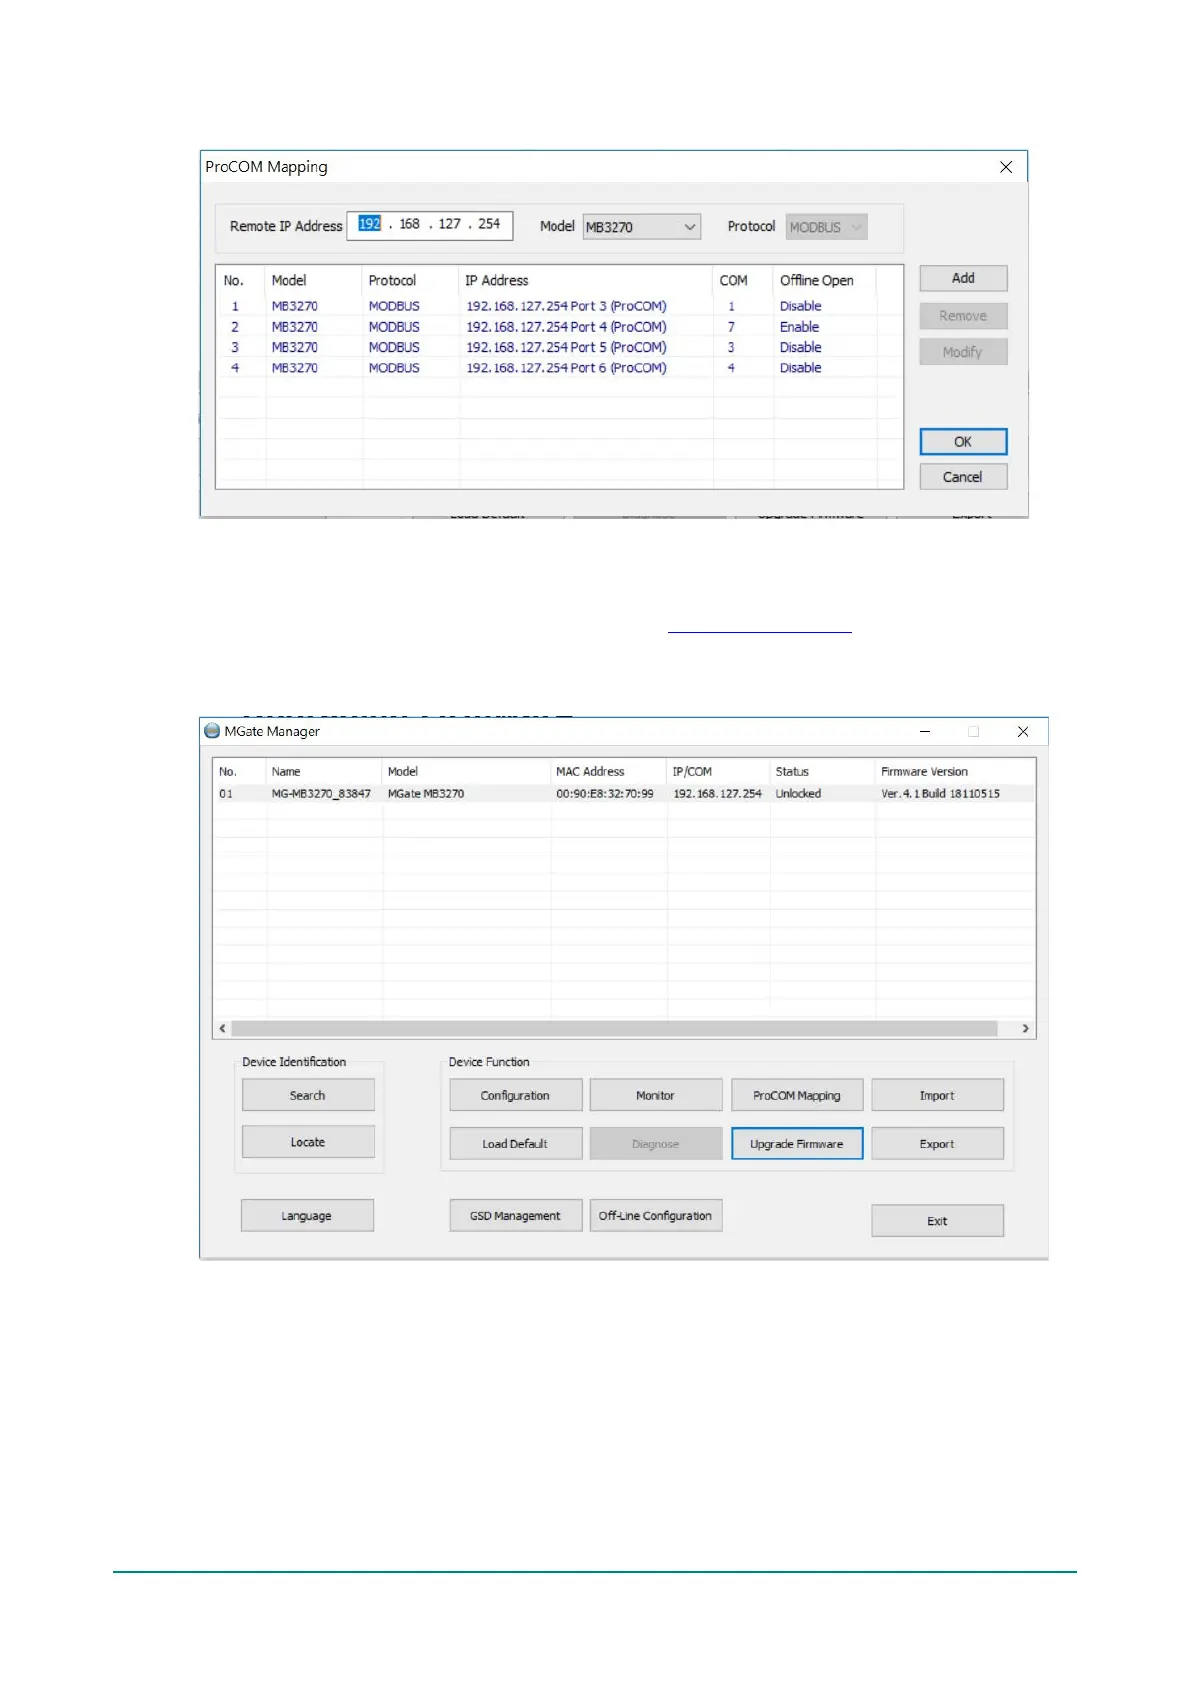Click the Modify button

[963, 352]
